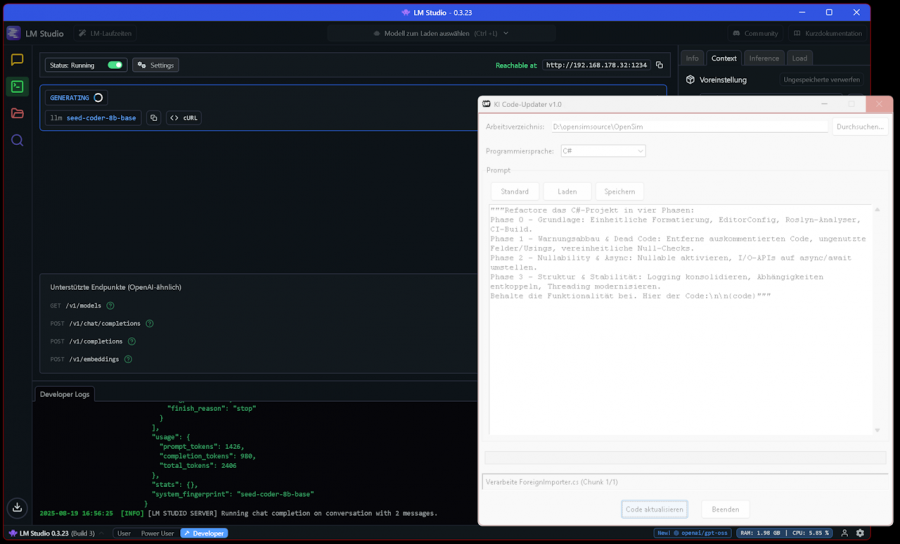Open the Downloads icon at the bottom left
Viewport: 900px width, 544px height.
point(17,507)
